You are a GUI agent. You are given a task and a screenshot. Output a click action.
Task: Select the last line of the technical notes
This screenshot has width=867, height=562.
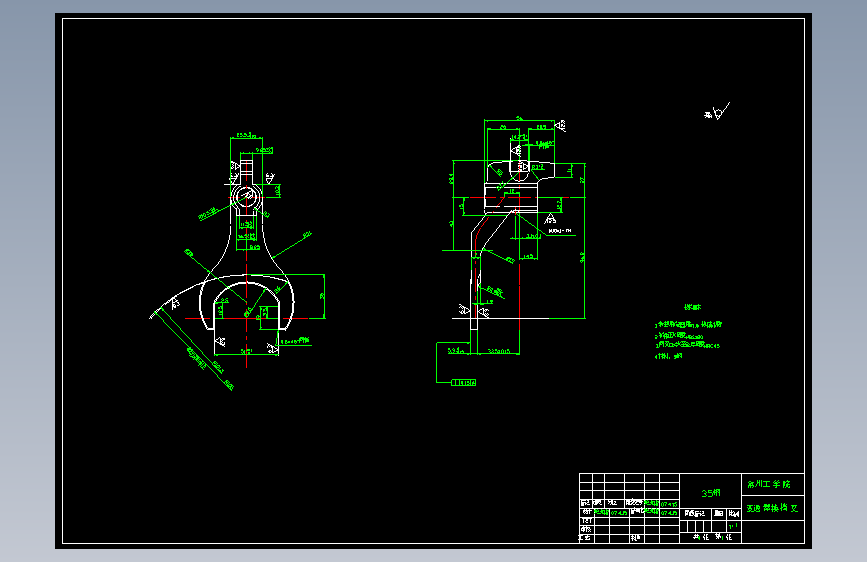[668, 357]
